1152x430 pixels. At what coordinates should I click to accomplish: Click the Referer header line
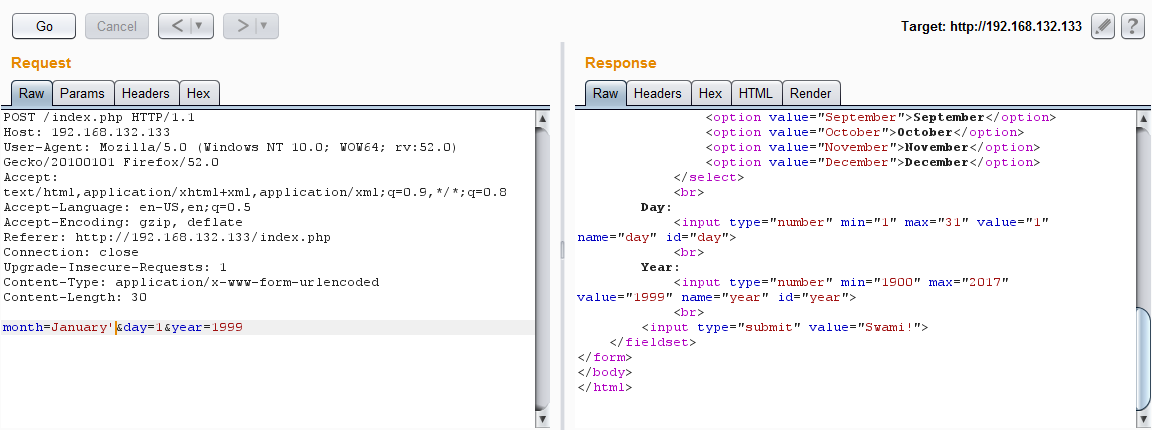tap(167, 237)
